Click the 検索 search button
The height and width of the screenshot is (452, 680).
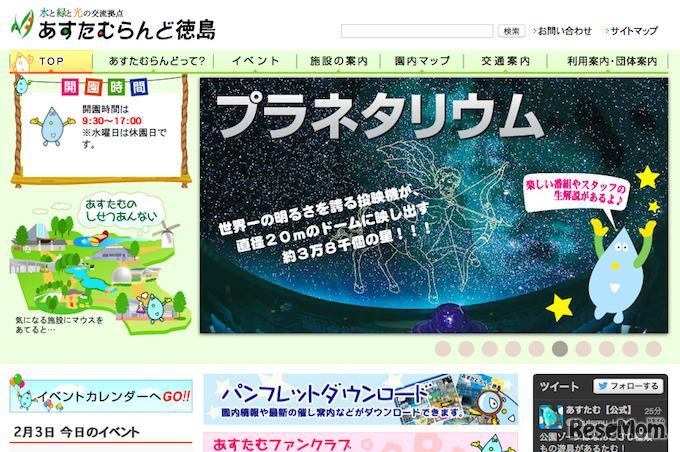pyautogui.click(x=512, y=31)
